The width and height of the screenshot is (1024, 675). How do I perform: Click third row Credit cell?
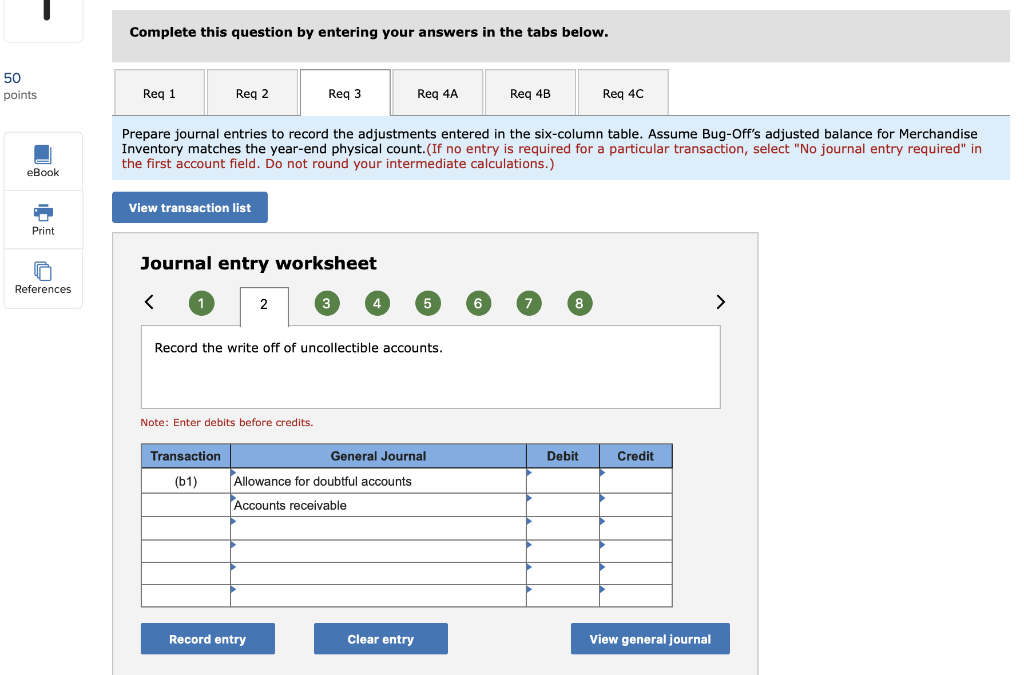pos(636,528)
